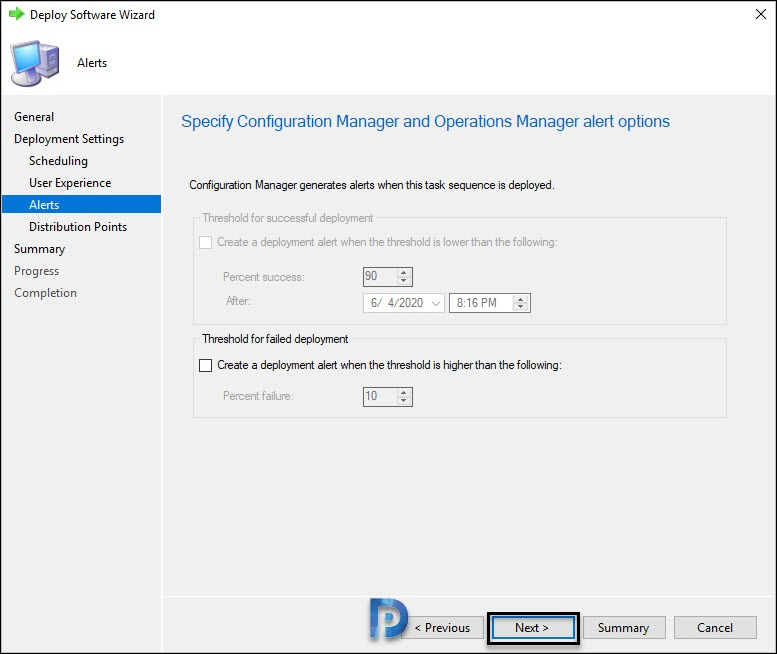This screenshot has width=777, height=654.
Task: Select the Scheduling step
Action: pyautogui.click(x=58, y=161)
